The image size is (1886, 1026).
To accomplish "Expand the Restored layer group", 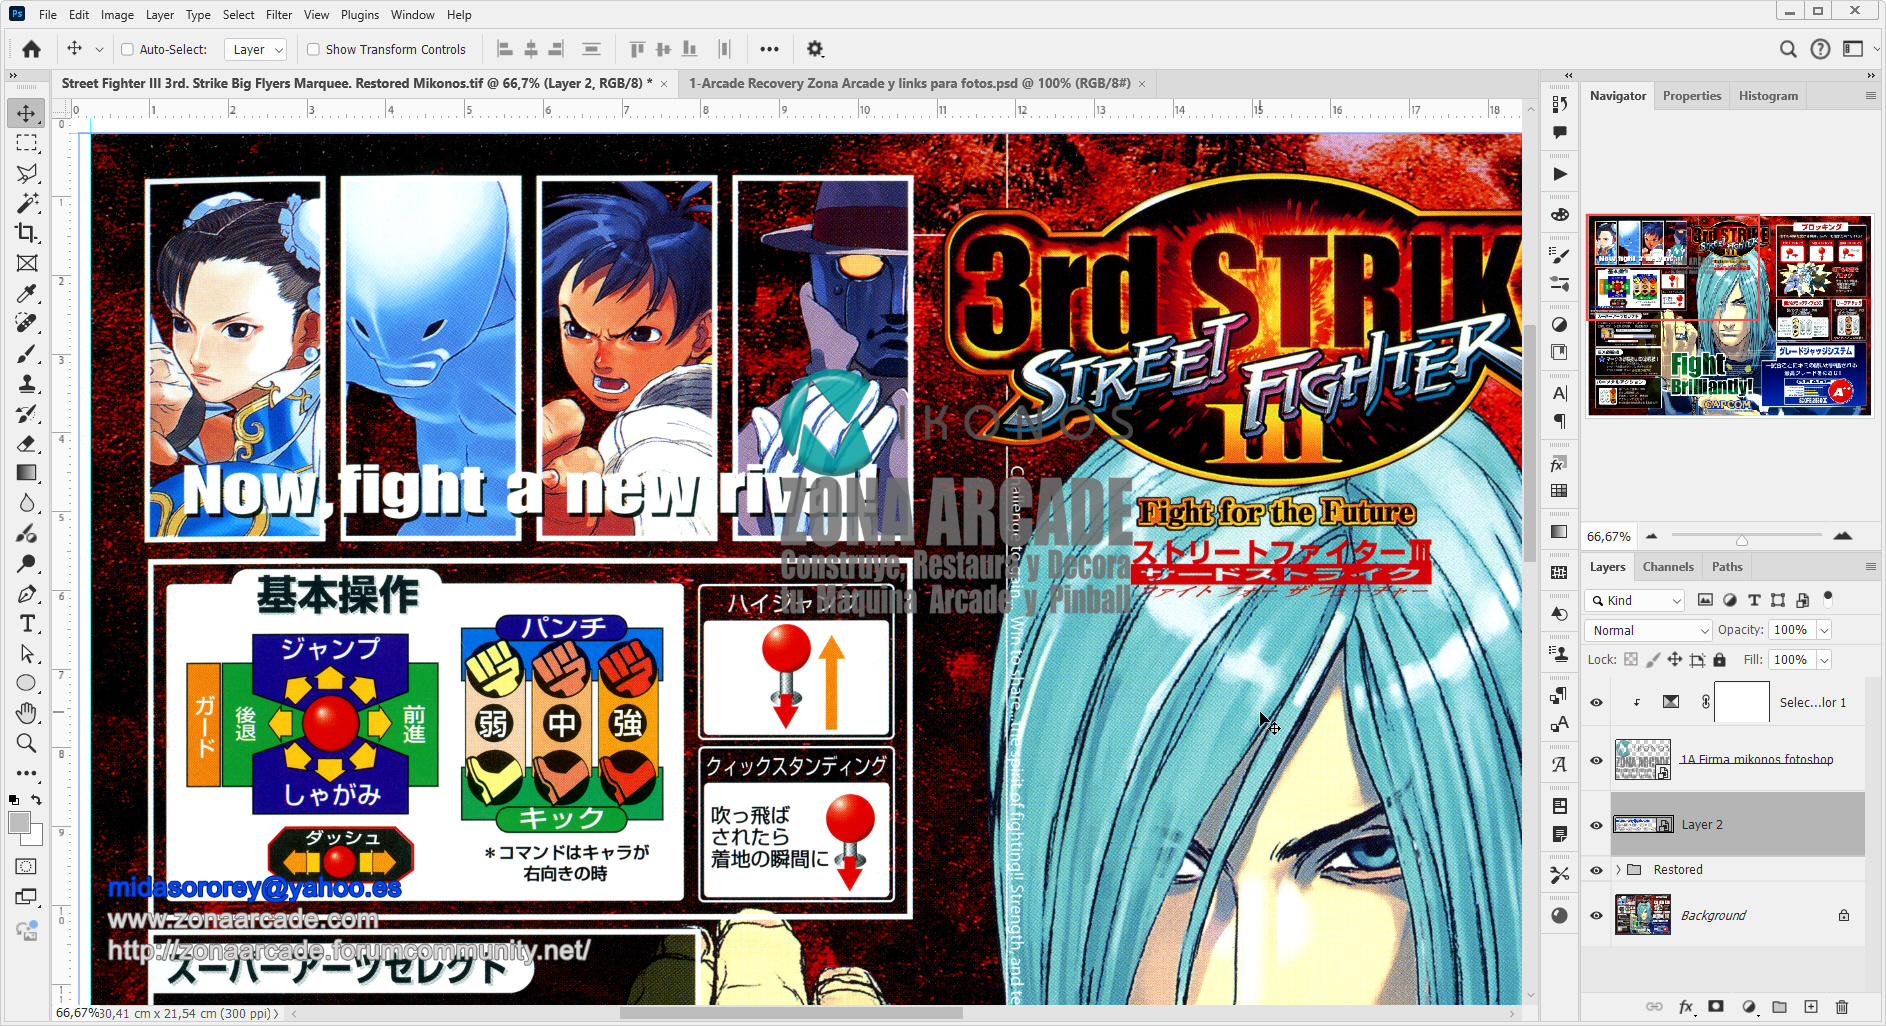I will click(1618, 870).
